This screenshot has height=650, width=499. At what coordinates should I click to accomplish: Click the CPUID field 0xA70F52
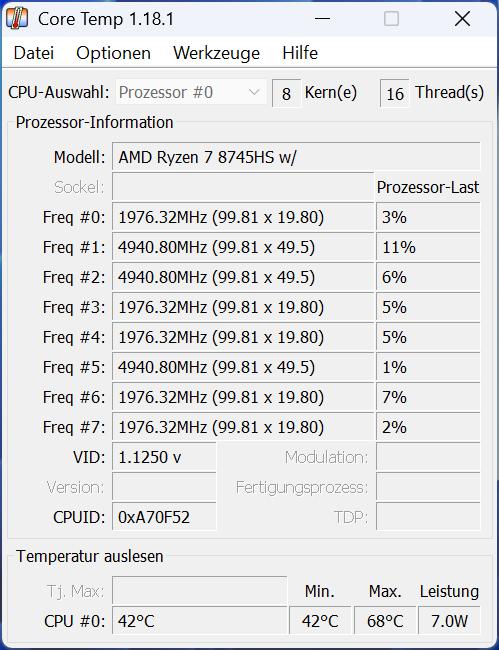[164, 517]
